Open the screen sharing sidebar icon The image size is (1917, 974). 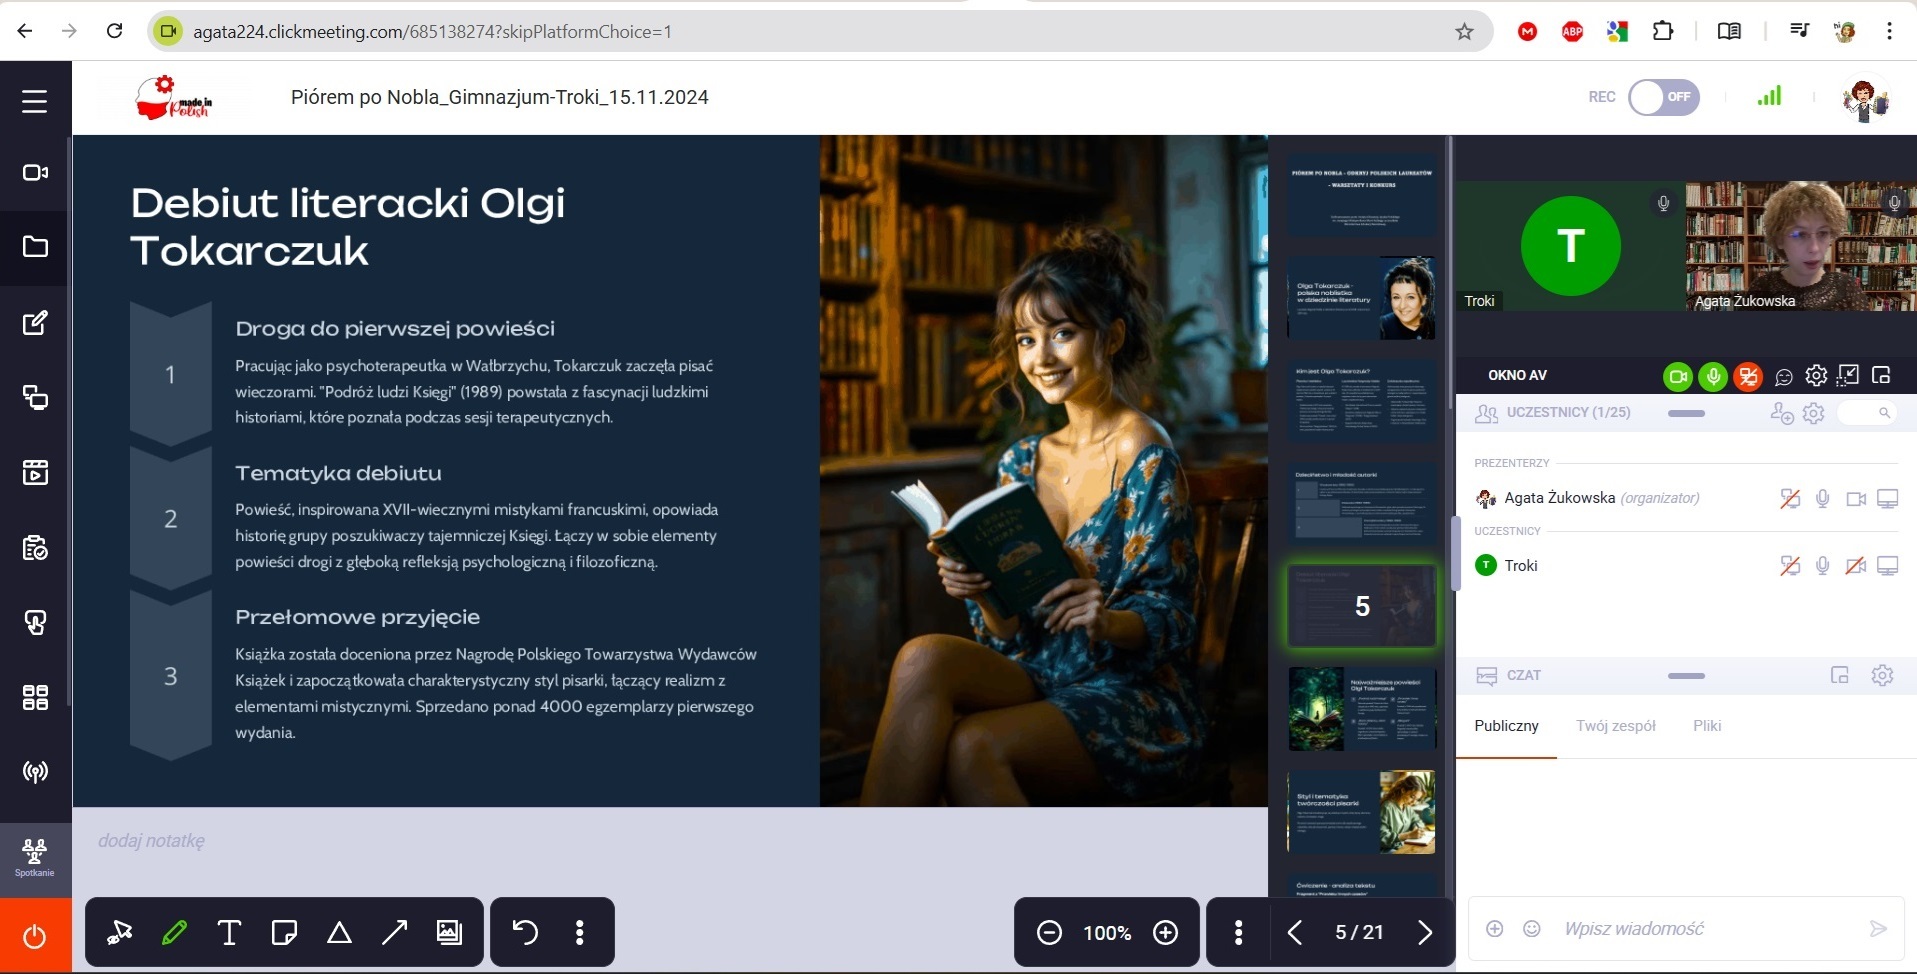(35, 398)
